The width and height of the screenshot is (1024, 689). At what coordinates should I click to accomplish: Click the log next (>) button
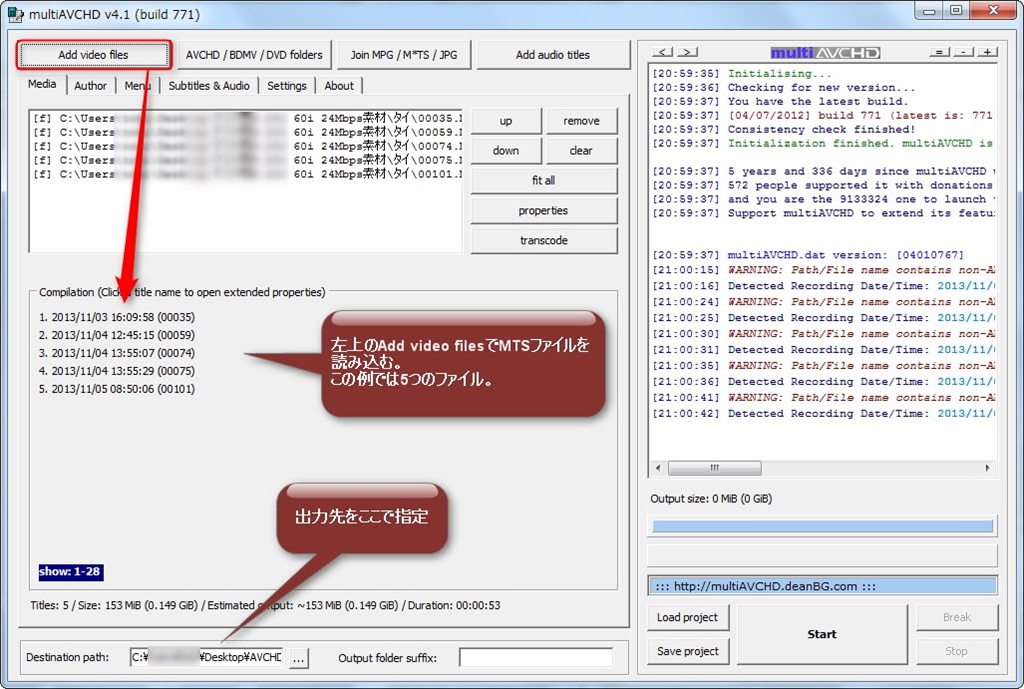click(x=687, y=52)
